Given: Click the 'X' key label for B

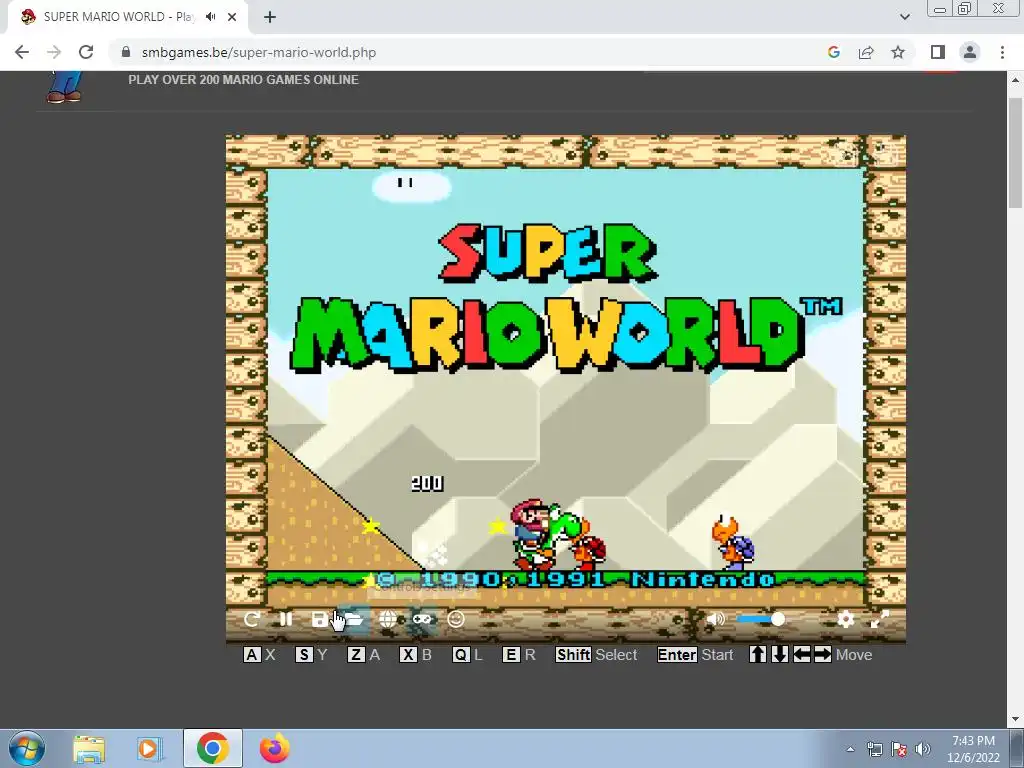Looking at the screenshot, I should pyautogui.click(x=408, y=654).
